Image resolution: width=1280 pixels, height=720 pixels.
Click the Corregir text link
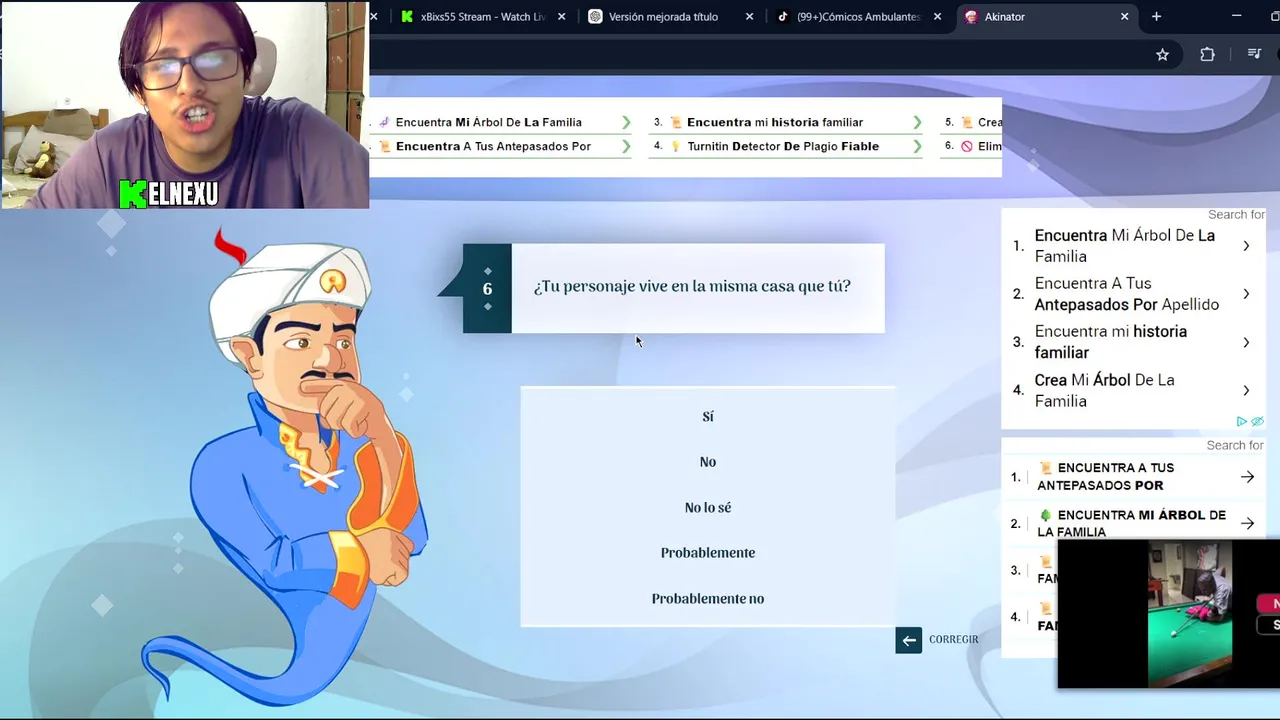[x=953, y=640]
